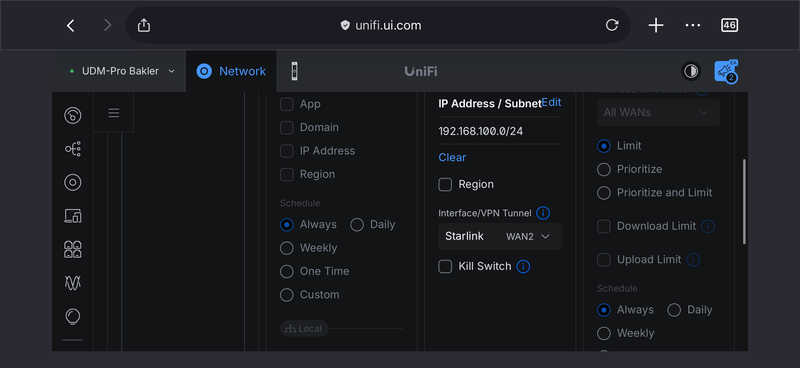The height and width of the screenshot is (368, 800).
Task: Select the Daily schedule radio in left panel
Action: click(x=357, y=225)
